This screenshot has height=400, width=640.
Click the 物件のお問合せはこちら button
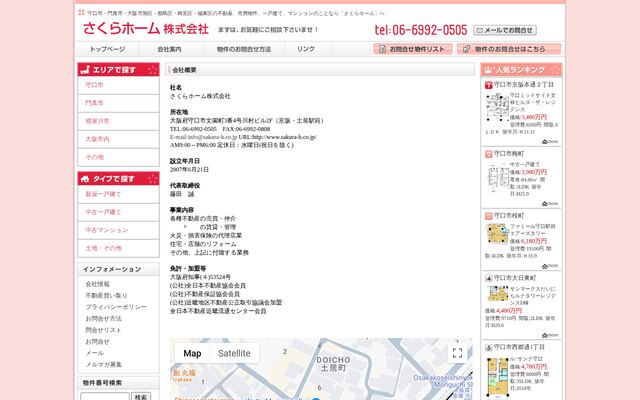pyautogui.click(x=509, y=49)
